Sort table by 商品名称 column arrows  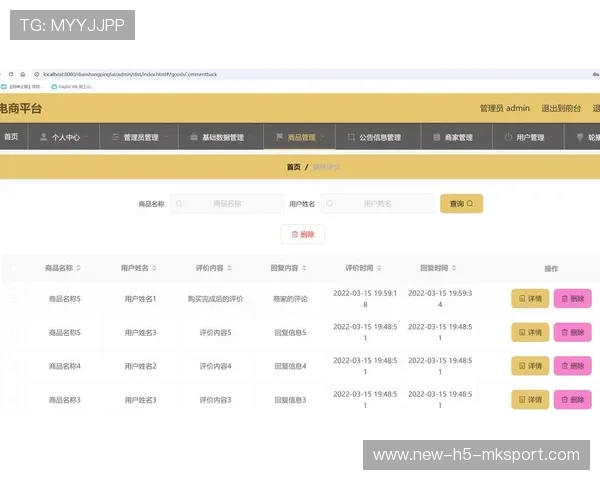[78, 268]
